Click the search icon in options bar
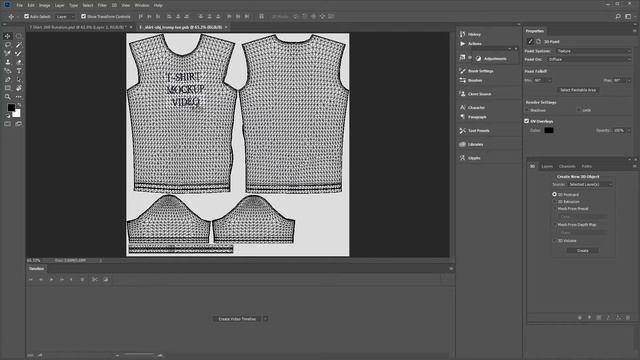 618,16
